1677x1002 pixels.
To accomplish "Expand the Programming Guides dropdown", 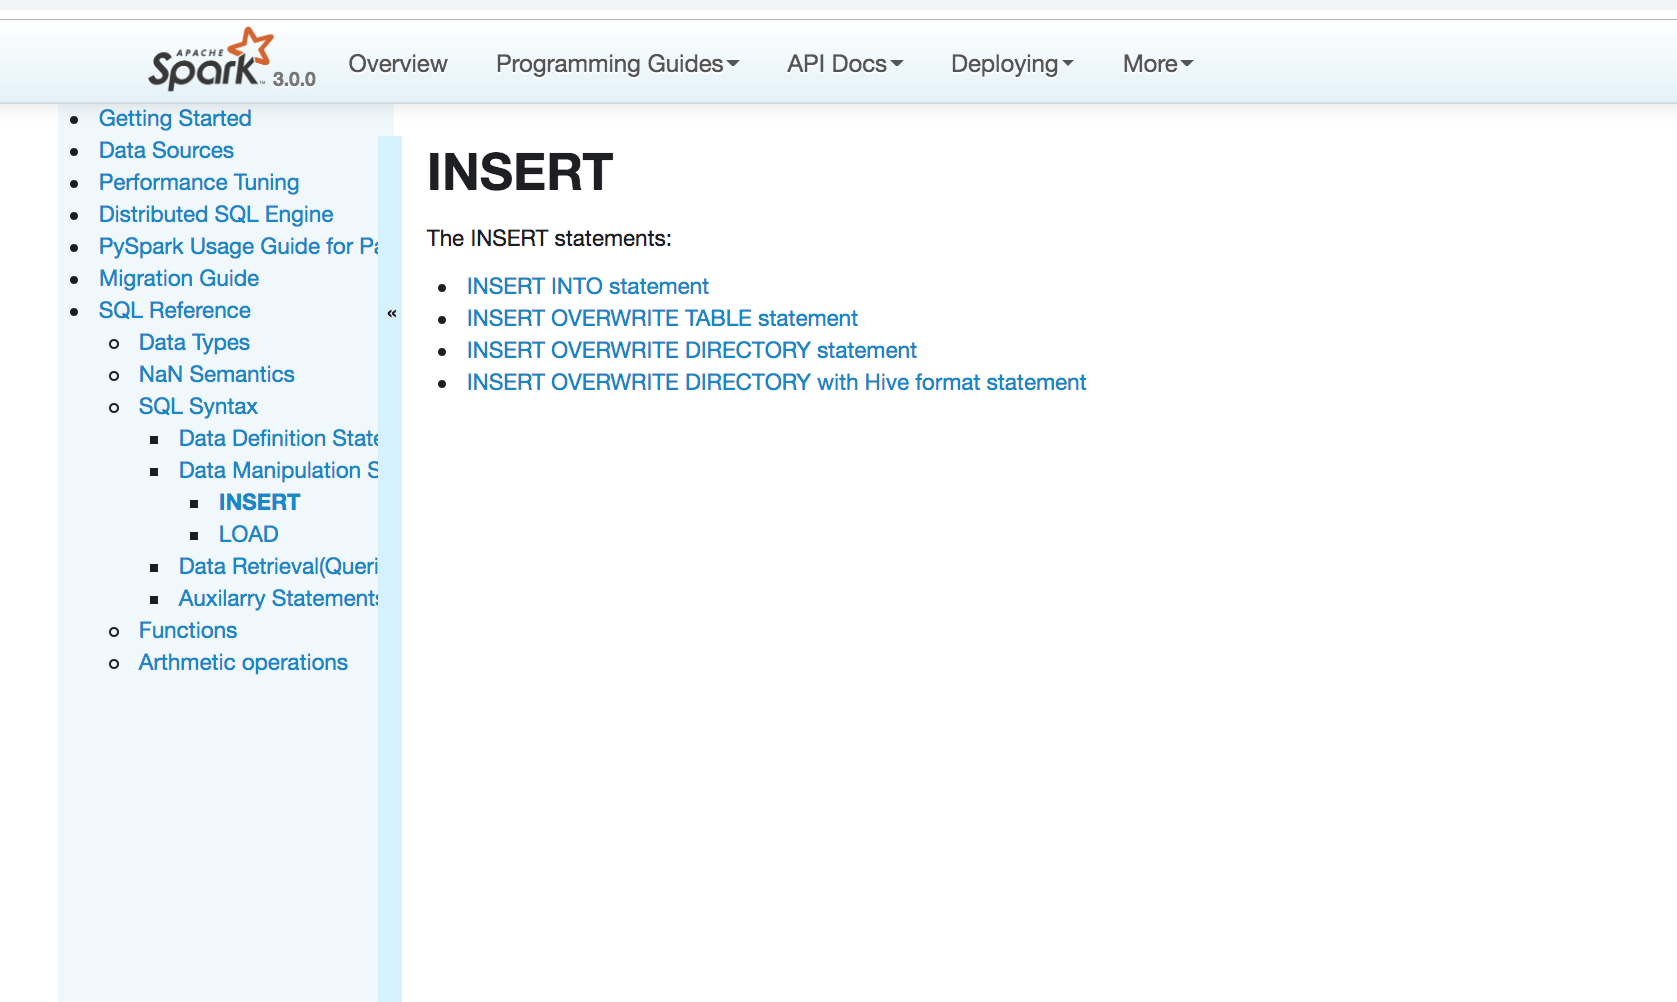I will click(x=618, y=64).
